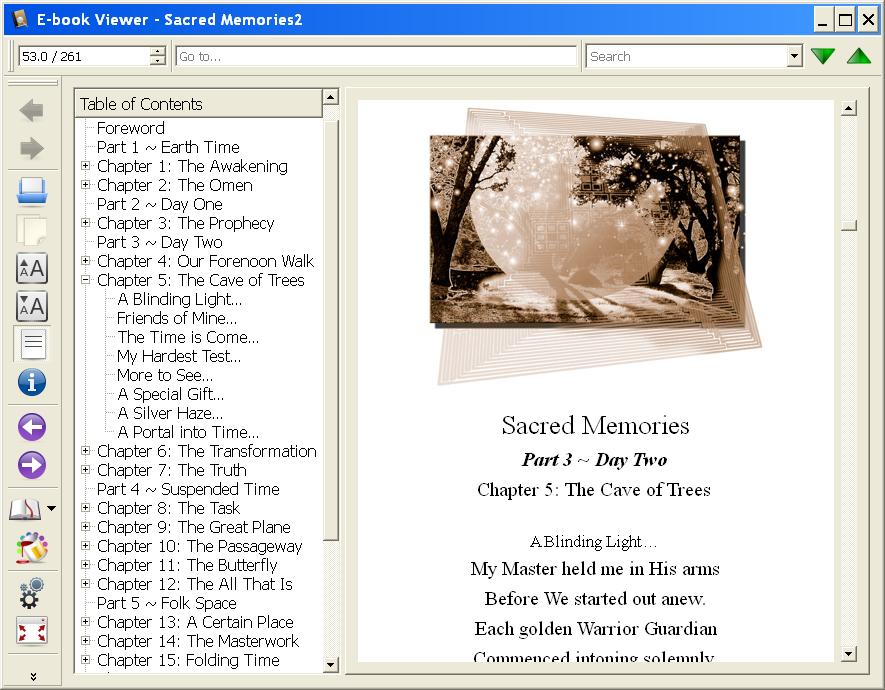
Task: Show more toolbar items with the double chevron
Action: click(x=33, y=676)
